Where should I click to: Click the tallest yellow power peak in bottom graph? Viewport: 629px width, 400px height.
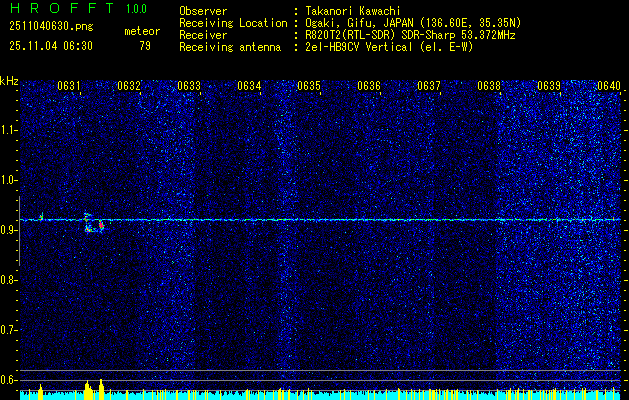click(101, 389)
